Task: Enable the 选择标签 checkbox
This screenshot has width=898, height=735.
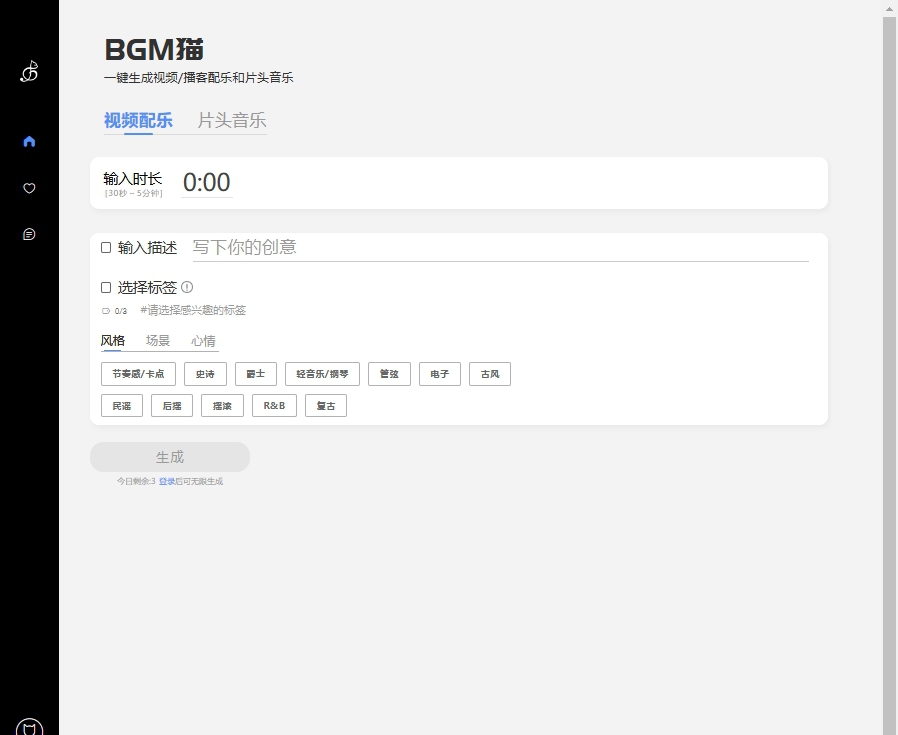Action: [106, 288]
